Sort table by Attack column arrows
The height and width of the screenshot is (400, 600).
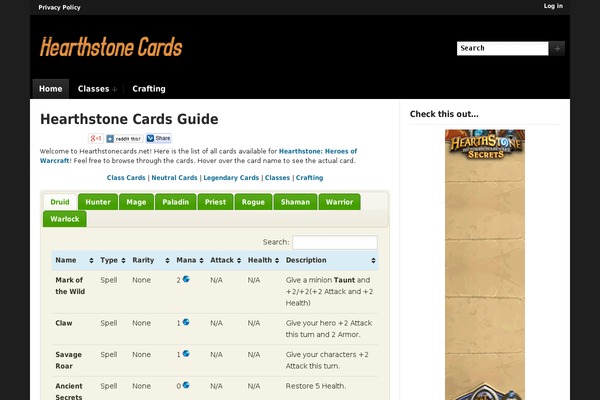239,261
